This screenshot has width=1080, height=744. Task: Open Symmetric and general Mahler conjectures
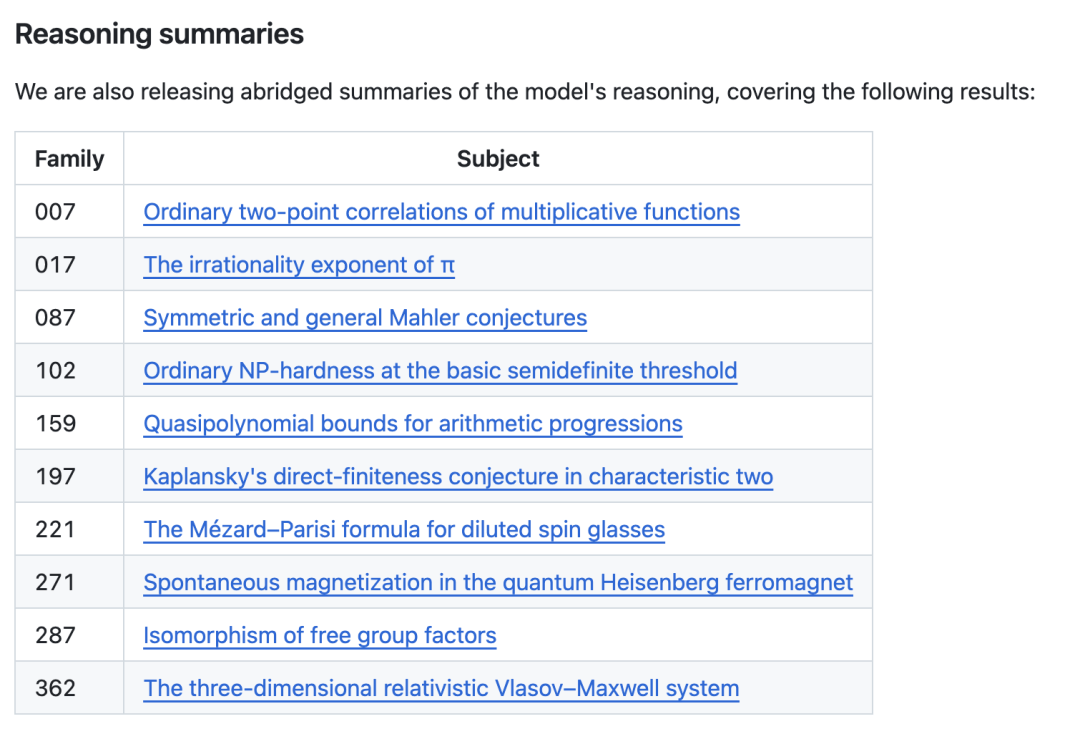tap(365, 318)
